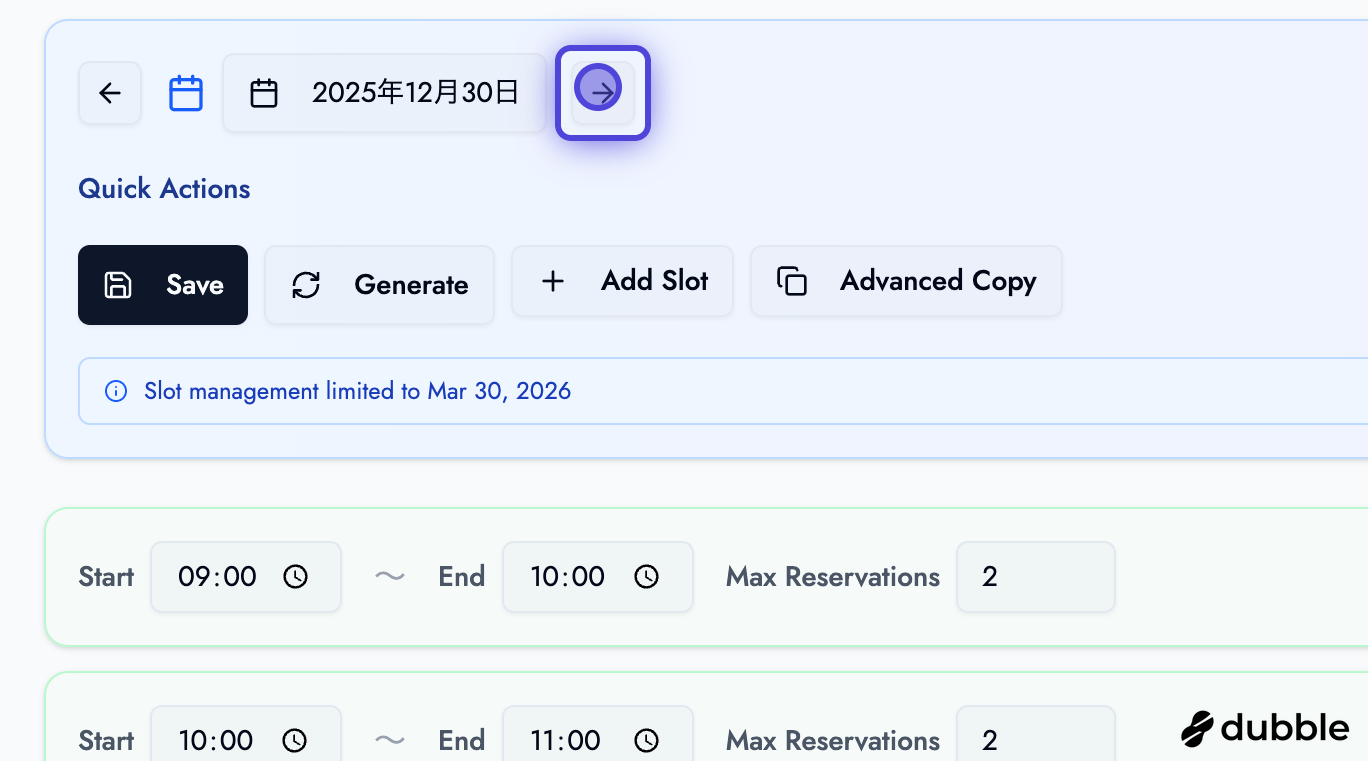Open Advanced Copy options

906,282
